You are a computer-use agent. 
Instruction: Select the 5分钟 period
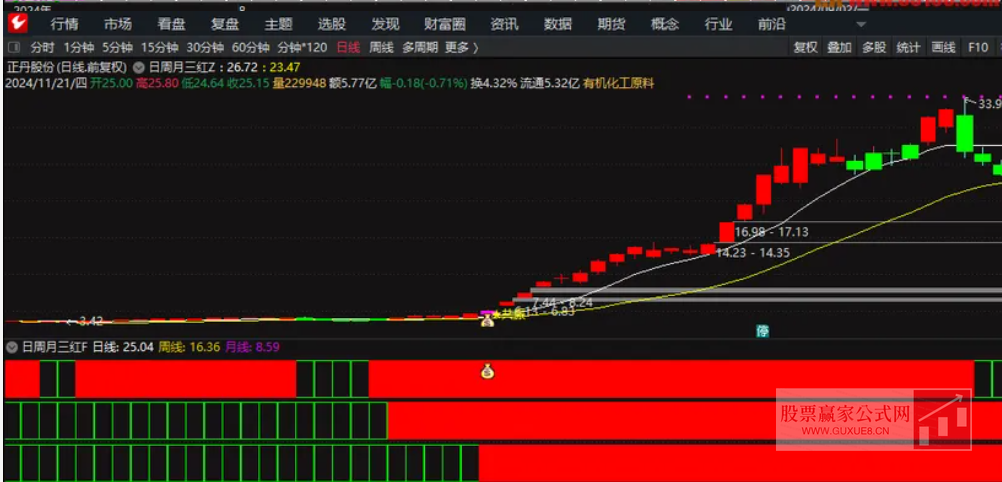(118, 47)
